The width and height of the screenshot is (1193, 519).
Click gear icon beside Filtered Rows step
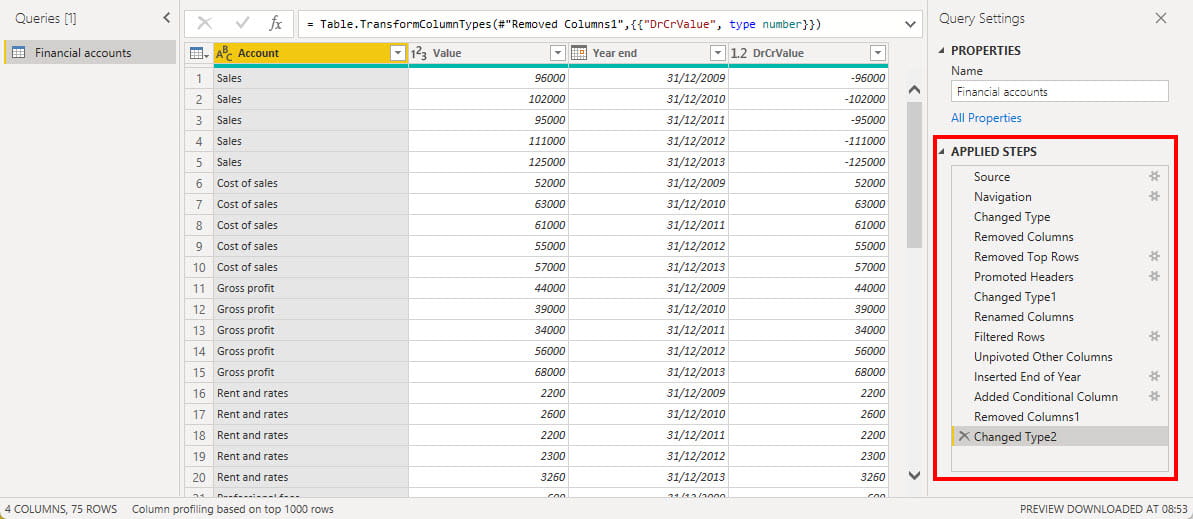1154,337
